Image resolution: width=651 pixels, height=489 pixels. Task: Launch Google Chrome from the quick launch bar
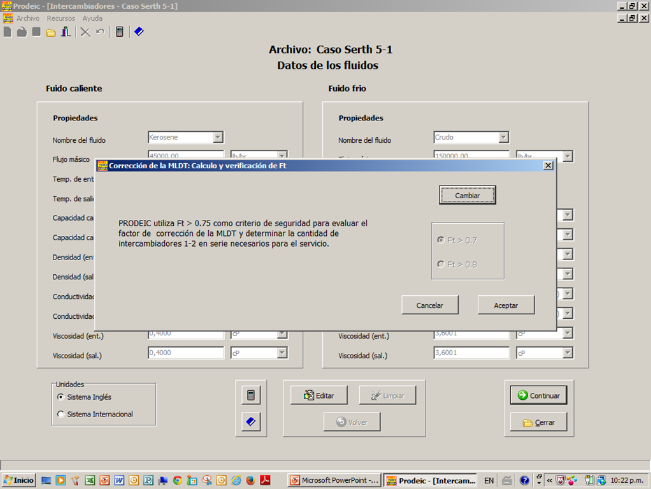[177, 480]
